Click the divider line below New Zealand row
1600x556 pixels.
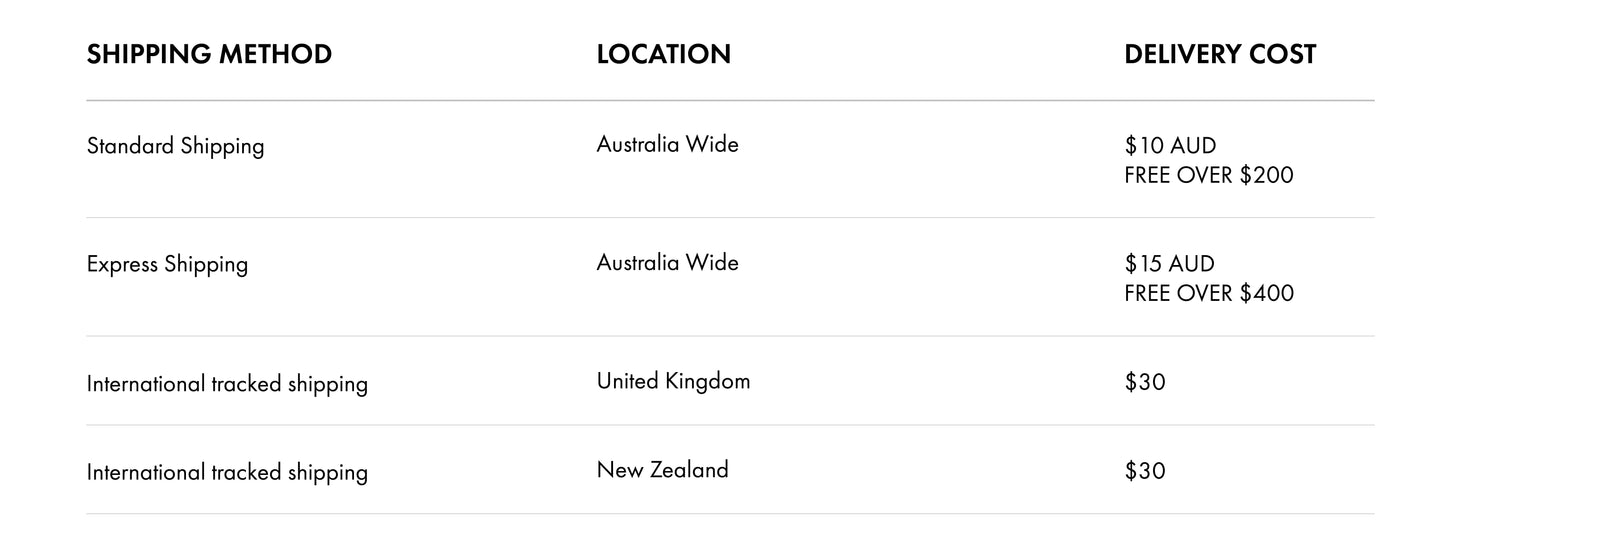click(730, 514)
